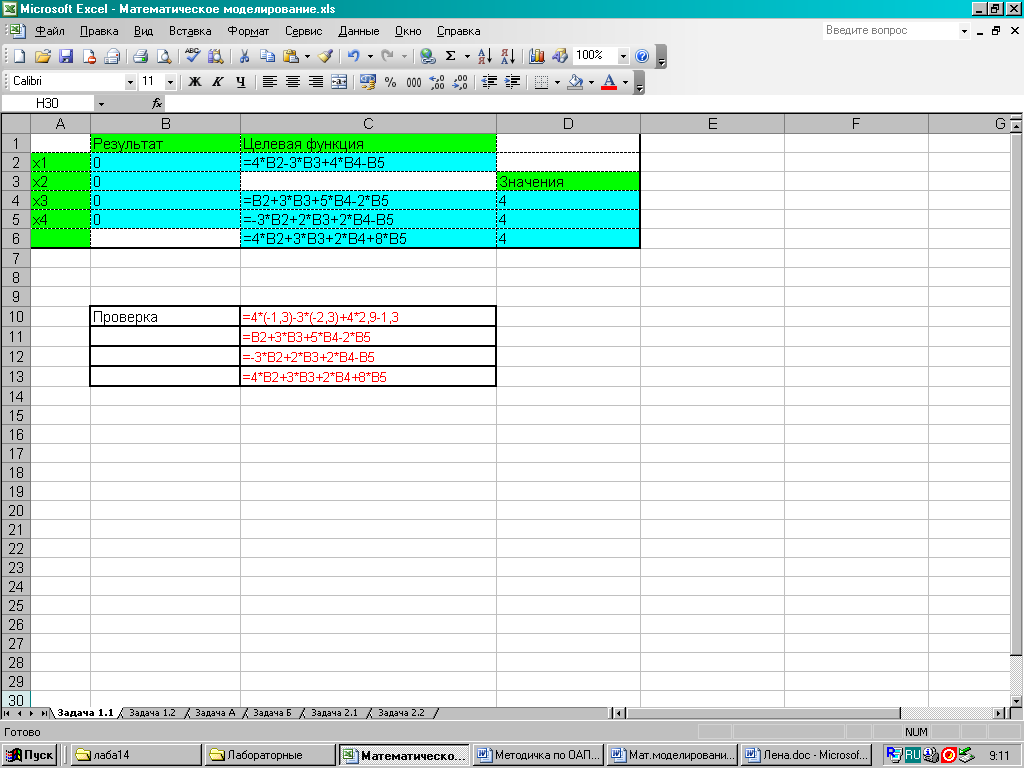Screen dimensions: 1024x768
Task: Toggle left text alignment
Action: tap(270, 82)
